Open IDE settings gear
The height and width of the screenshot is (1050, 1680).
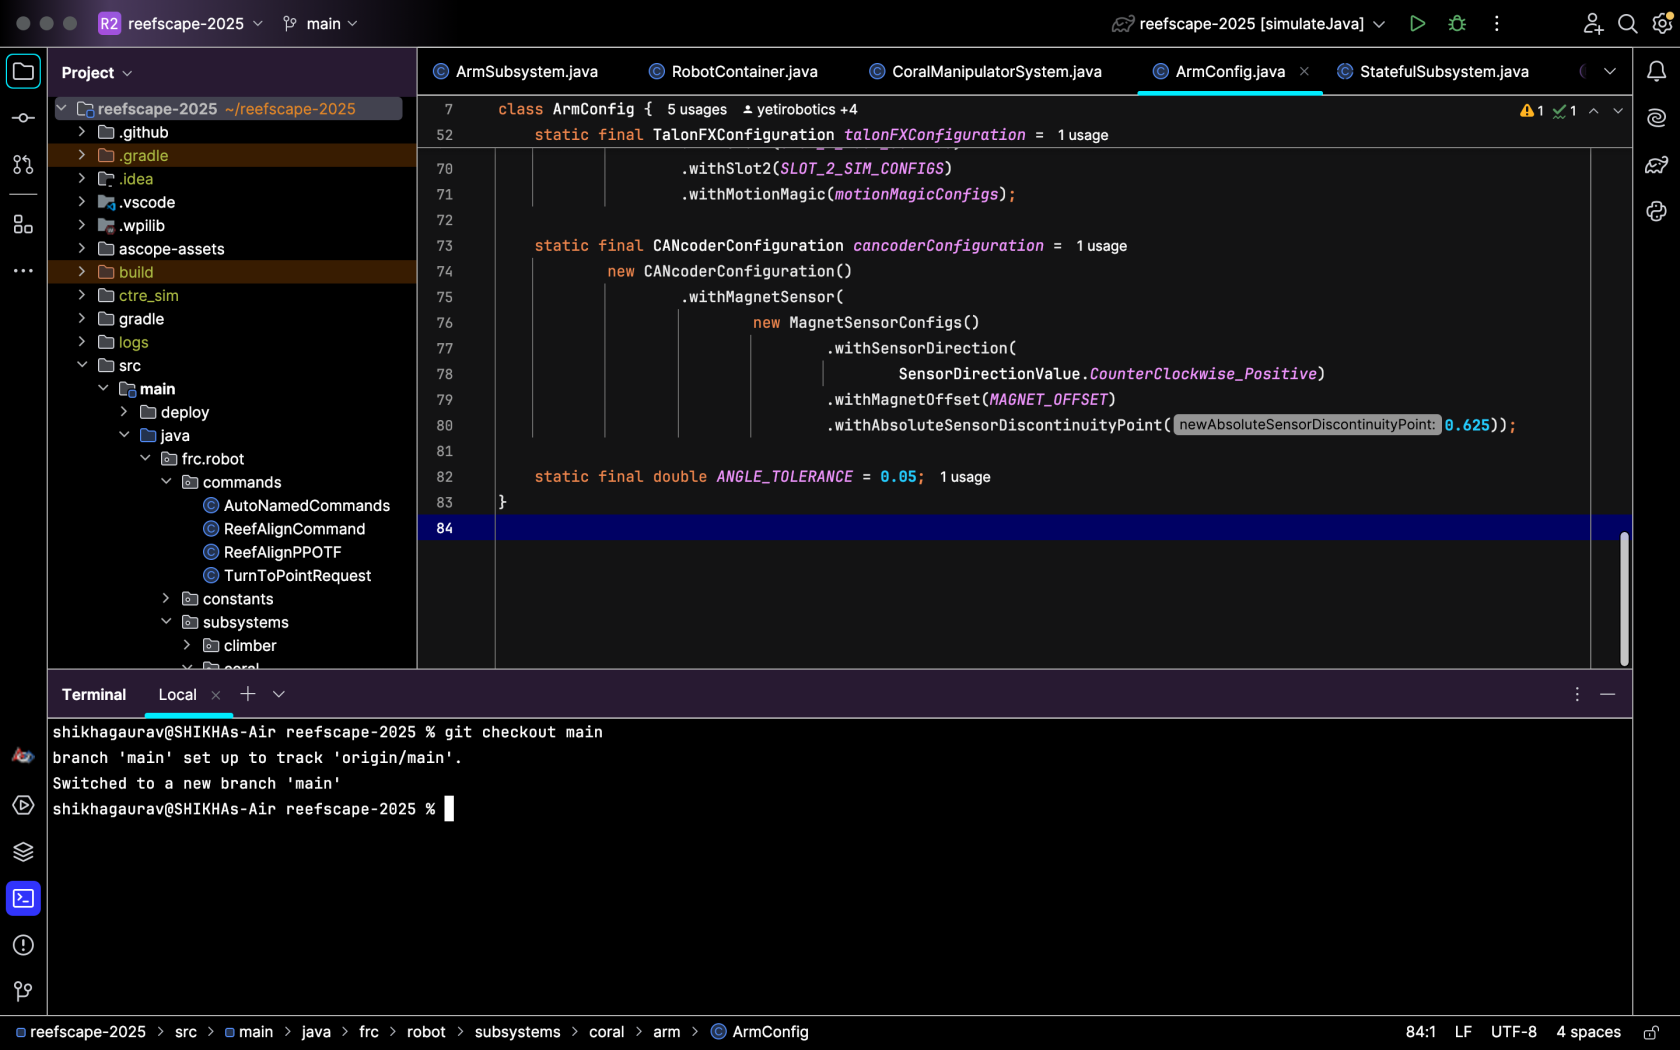pos(1662,23)
